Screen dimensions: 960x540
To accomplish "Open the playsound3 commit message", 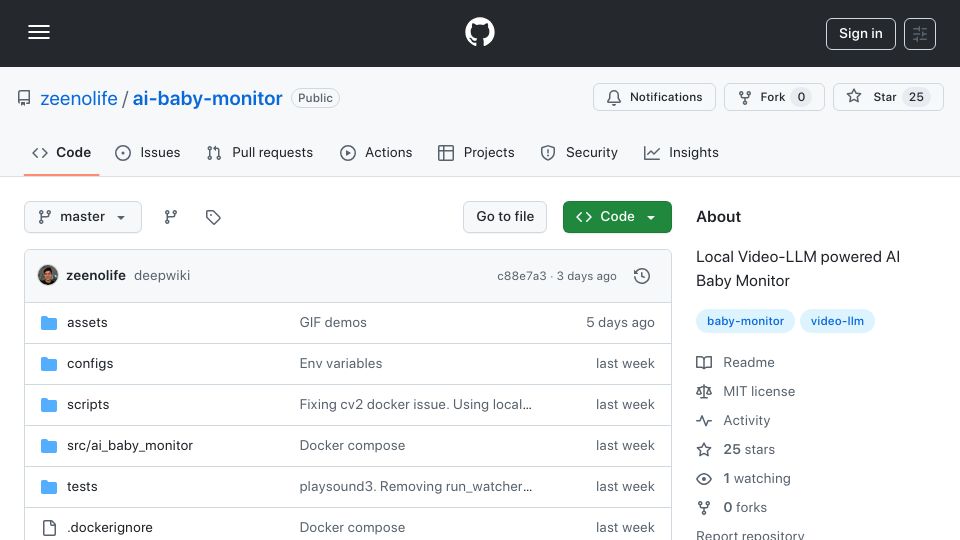I will pyautogui.click(x=416, y=487).
